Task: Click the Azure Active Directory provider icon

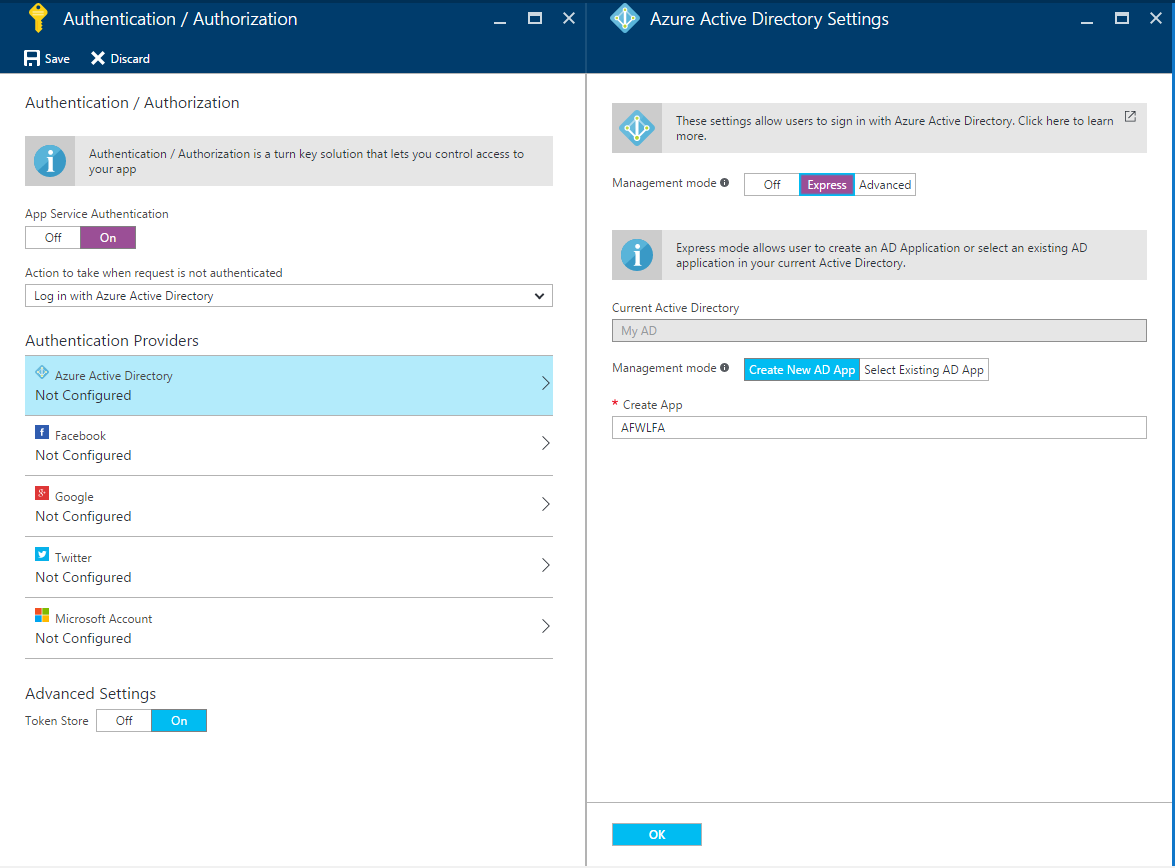Action: click(x=42, y=373)
